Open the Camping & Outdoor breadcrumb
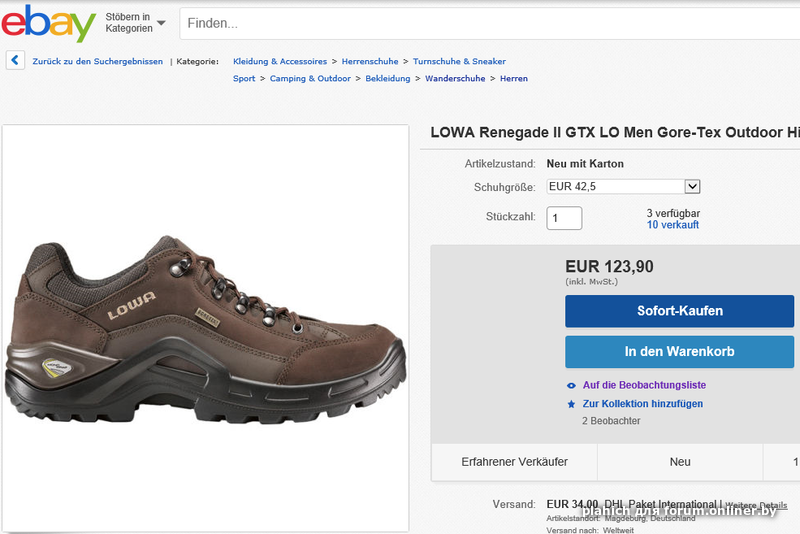 310,79
